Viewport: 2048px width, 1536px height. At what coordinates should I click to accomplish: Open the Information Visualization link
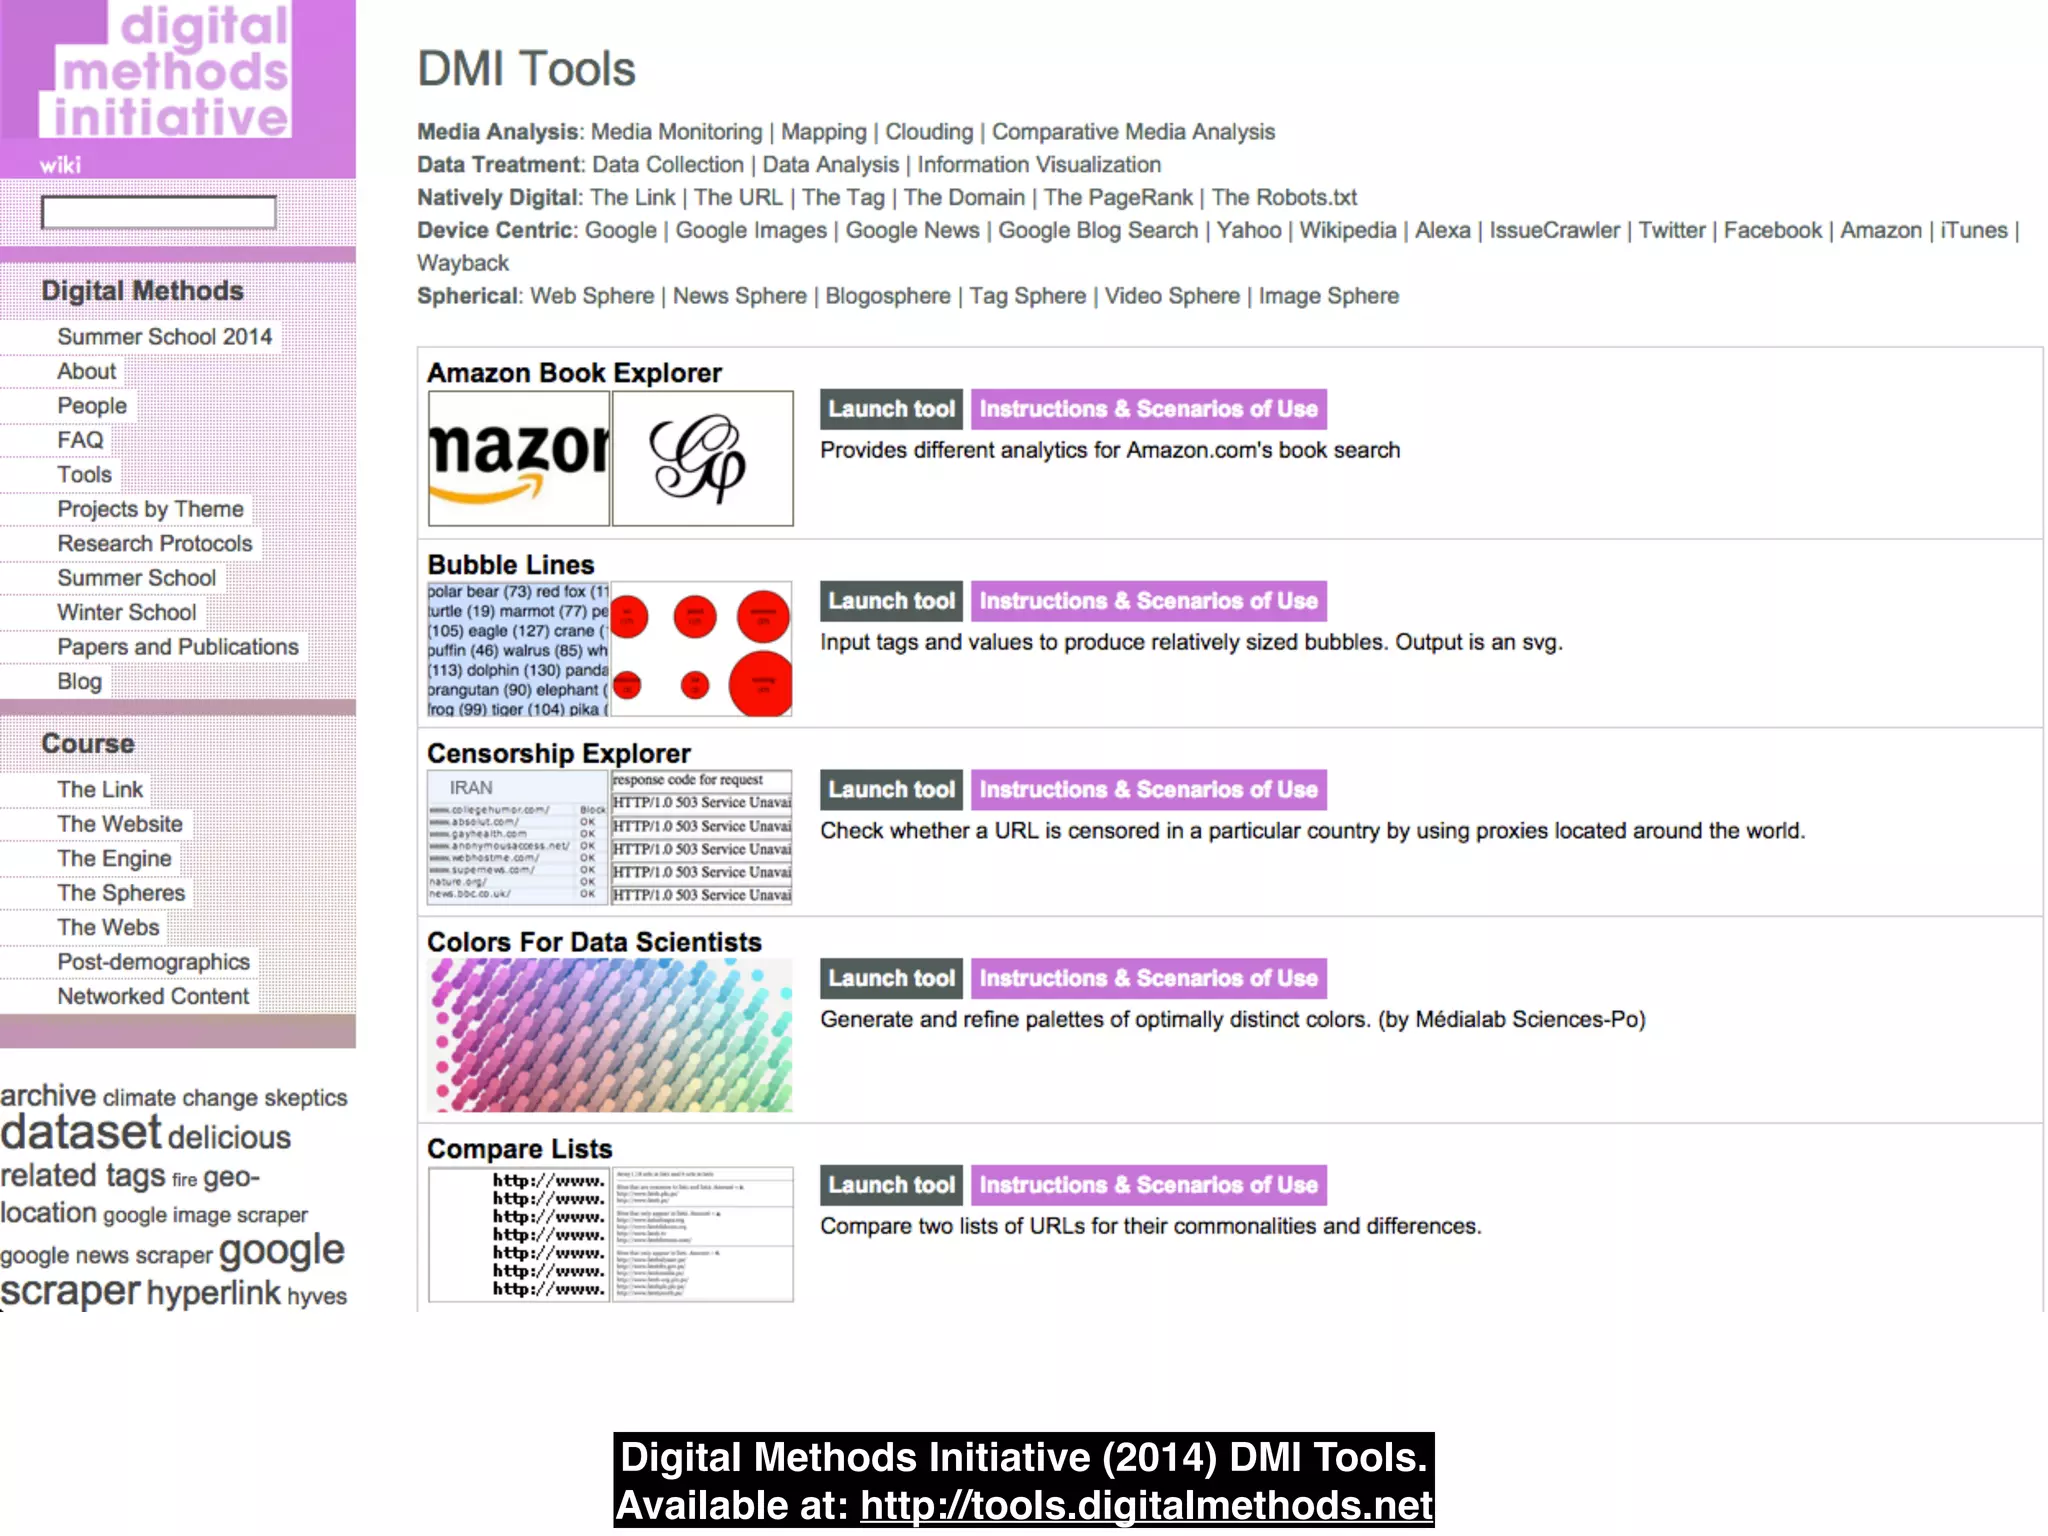pos(1039,165)
